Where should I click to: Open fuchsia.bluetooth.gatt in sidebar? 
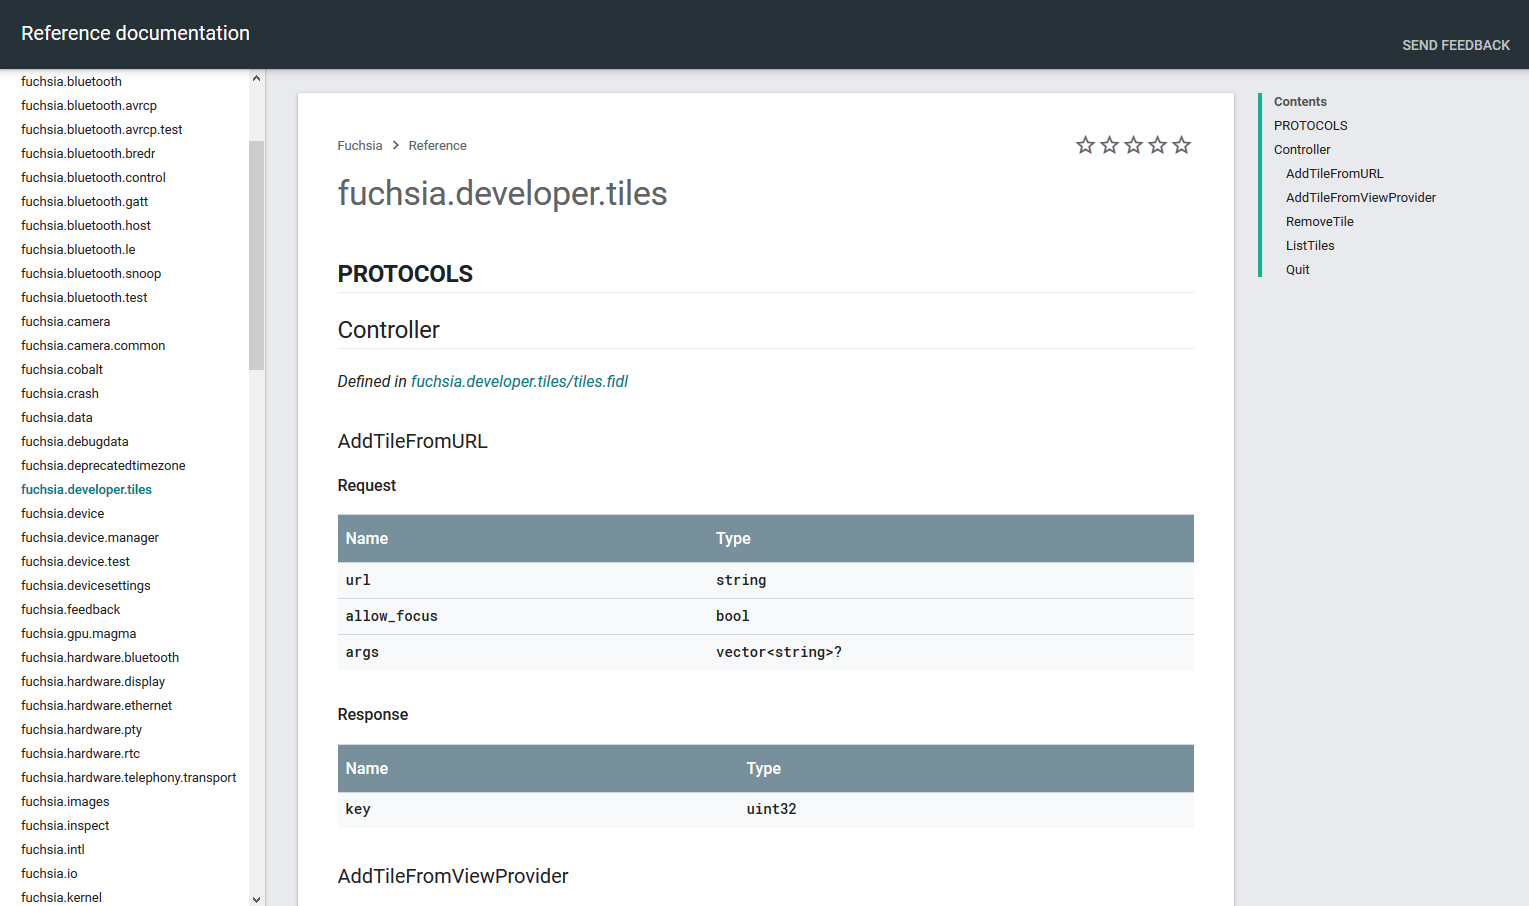pos(84,201)
